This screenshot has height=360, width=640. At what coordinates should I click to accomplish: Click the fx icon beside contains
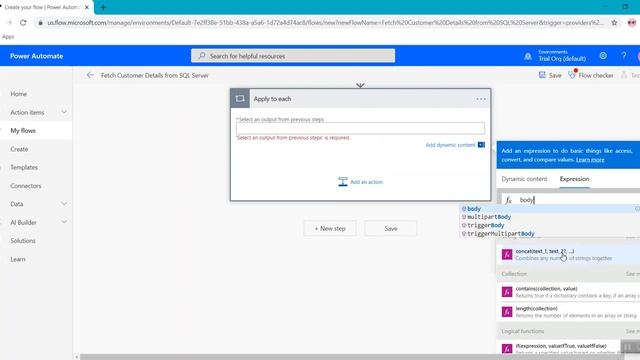coord(507,292)
